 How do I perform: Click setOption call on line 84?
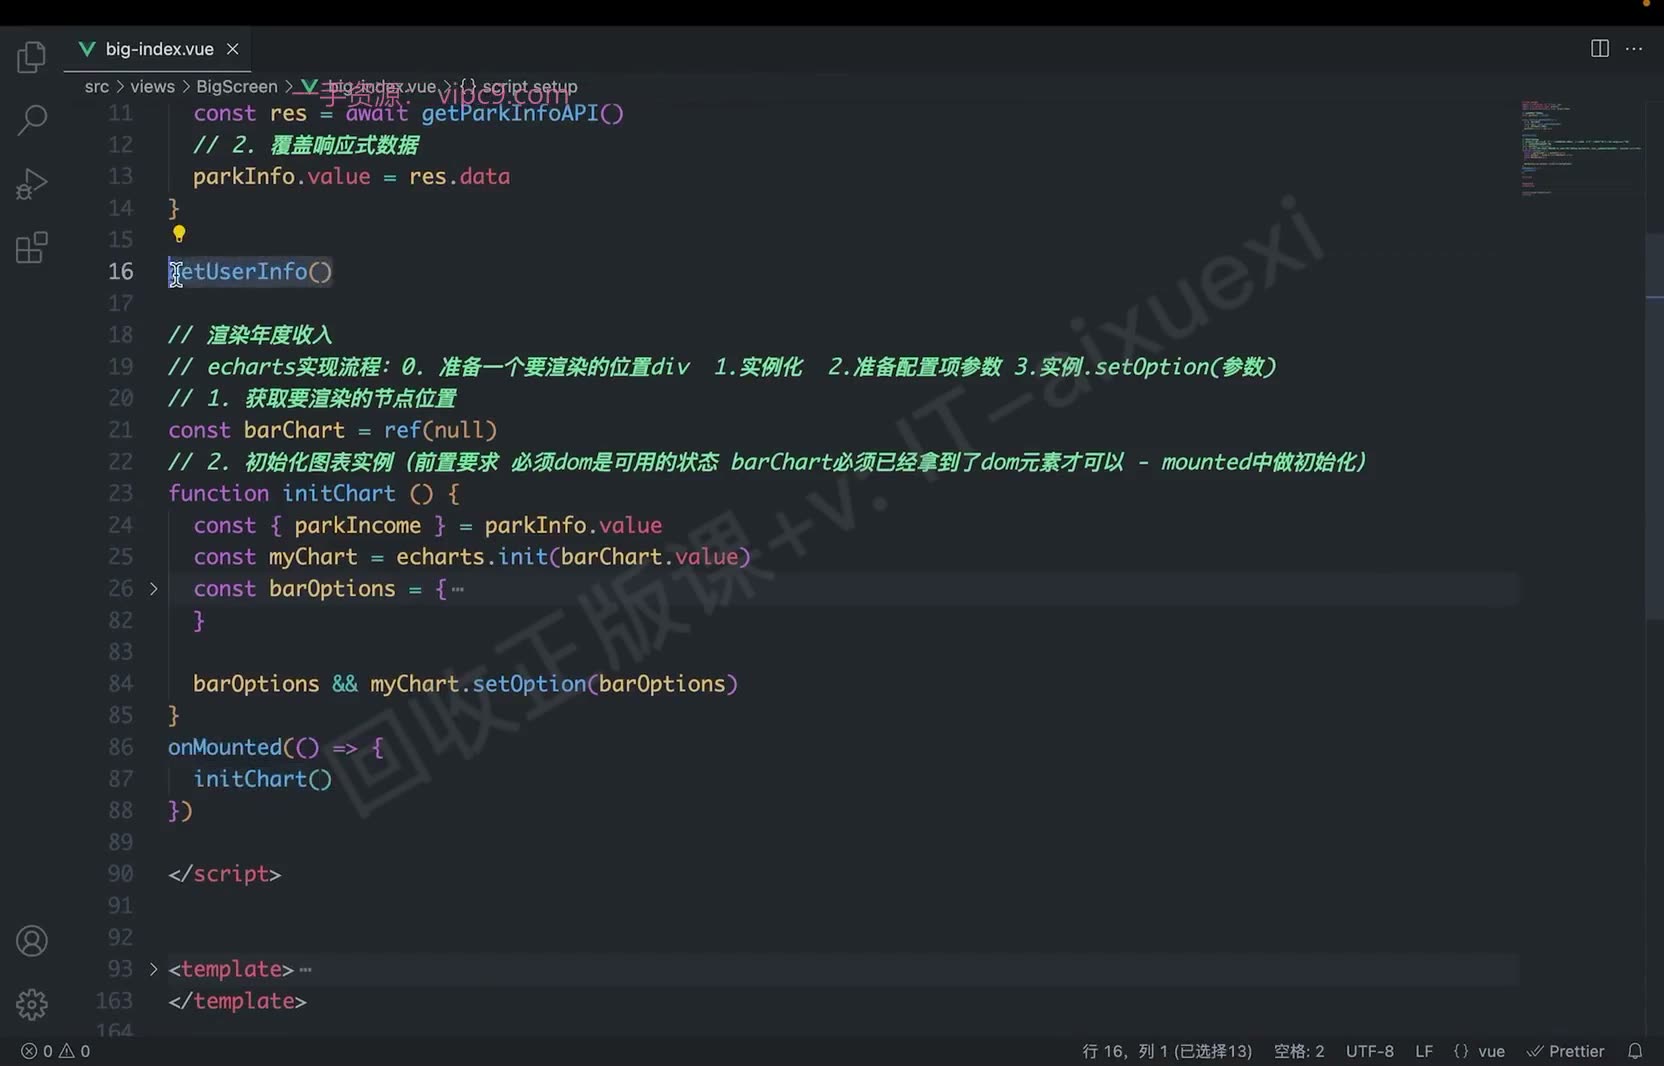[x=529, y=684]
